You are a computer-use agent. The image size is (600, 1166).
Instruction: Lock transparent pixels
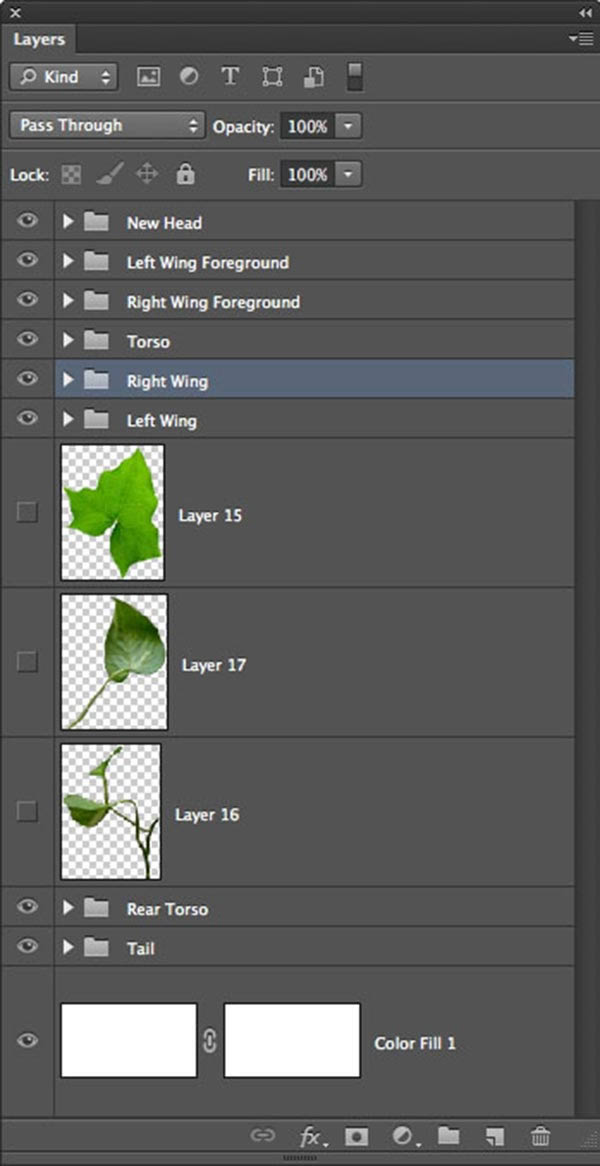71,175
